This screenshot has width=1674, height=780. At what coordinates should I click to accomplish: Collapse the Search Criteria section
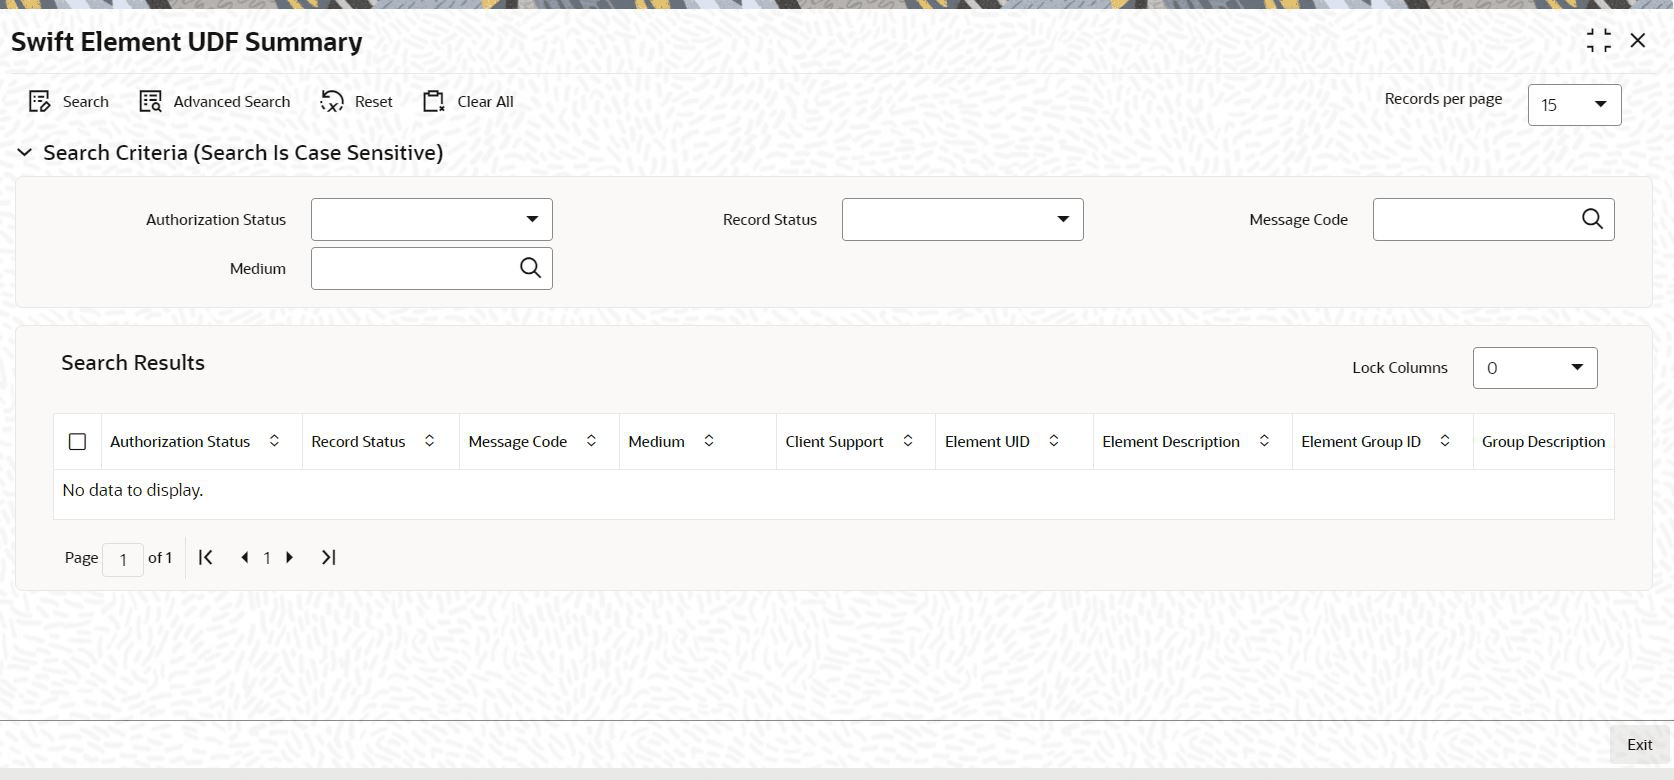tap(25, 153)
